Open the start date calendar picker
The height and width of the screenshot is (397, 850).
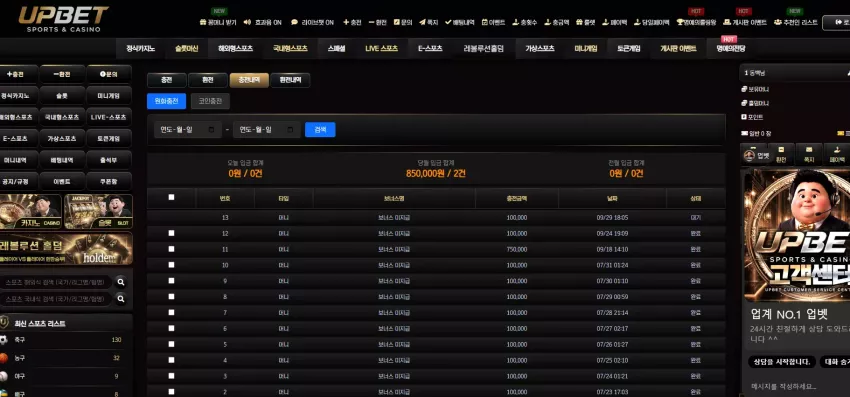tap(211, 130)
